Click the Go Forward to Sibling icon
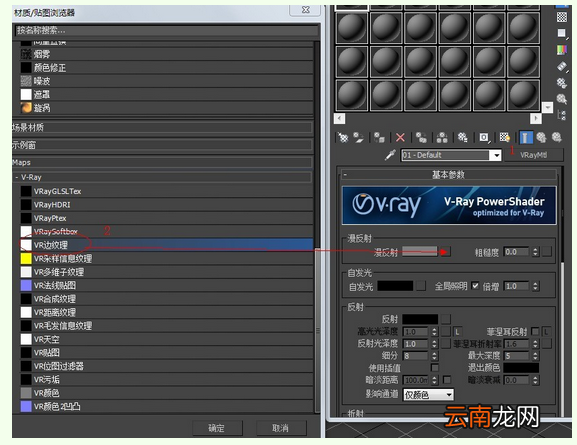The image size is (577, 445). 556,138
